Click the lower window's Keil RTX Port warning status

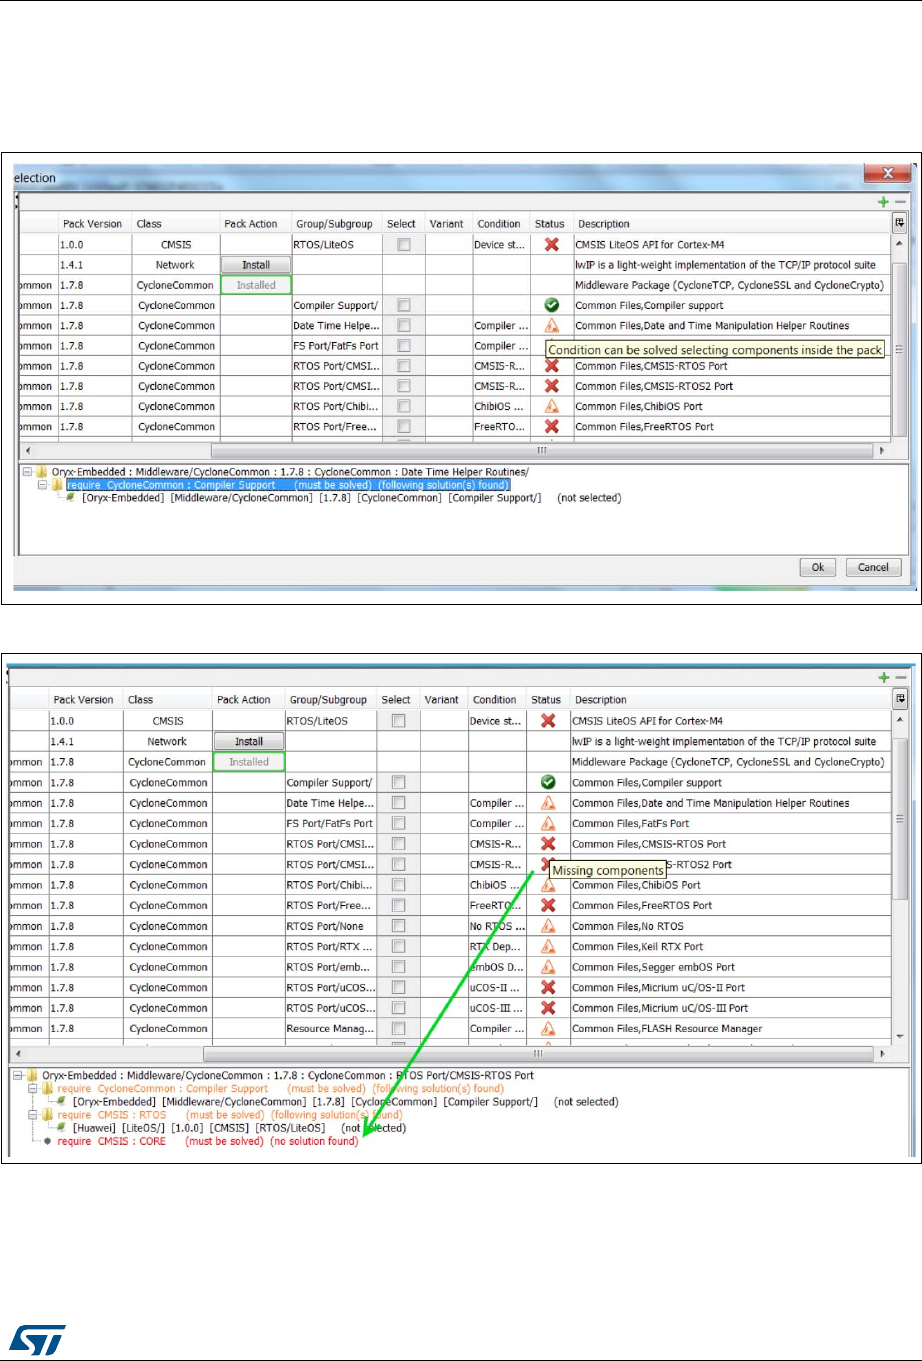(548, 946)
